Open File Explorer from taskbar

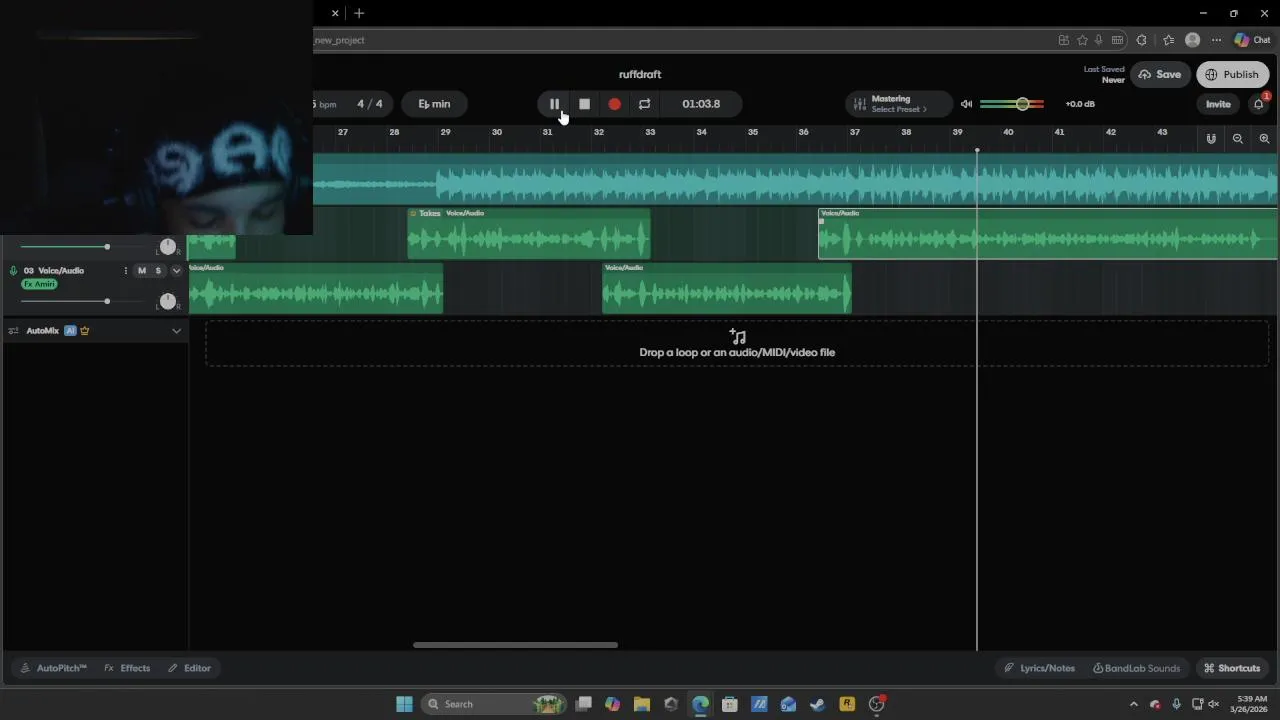(642, 704)
